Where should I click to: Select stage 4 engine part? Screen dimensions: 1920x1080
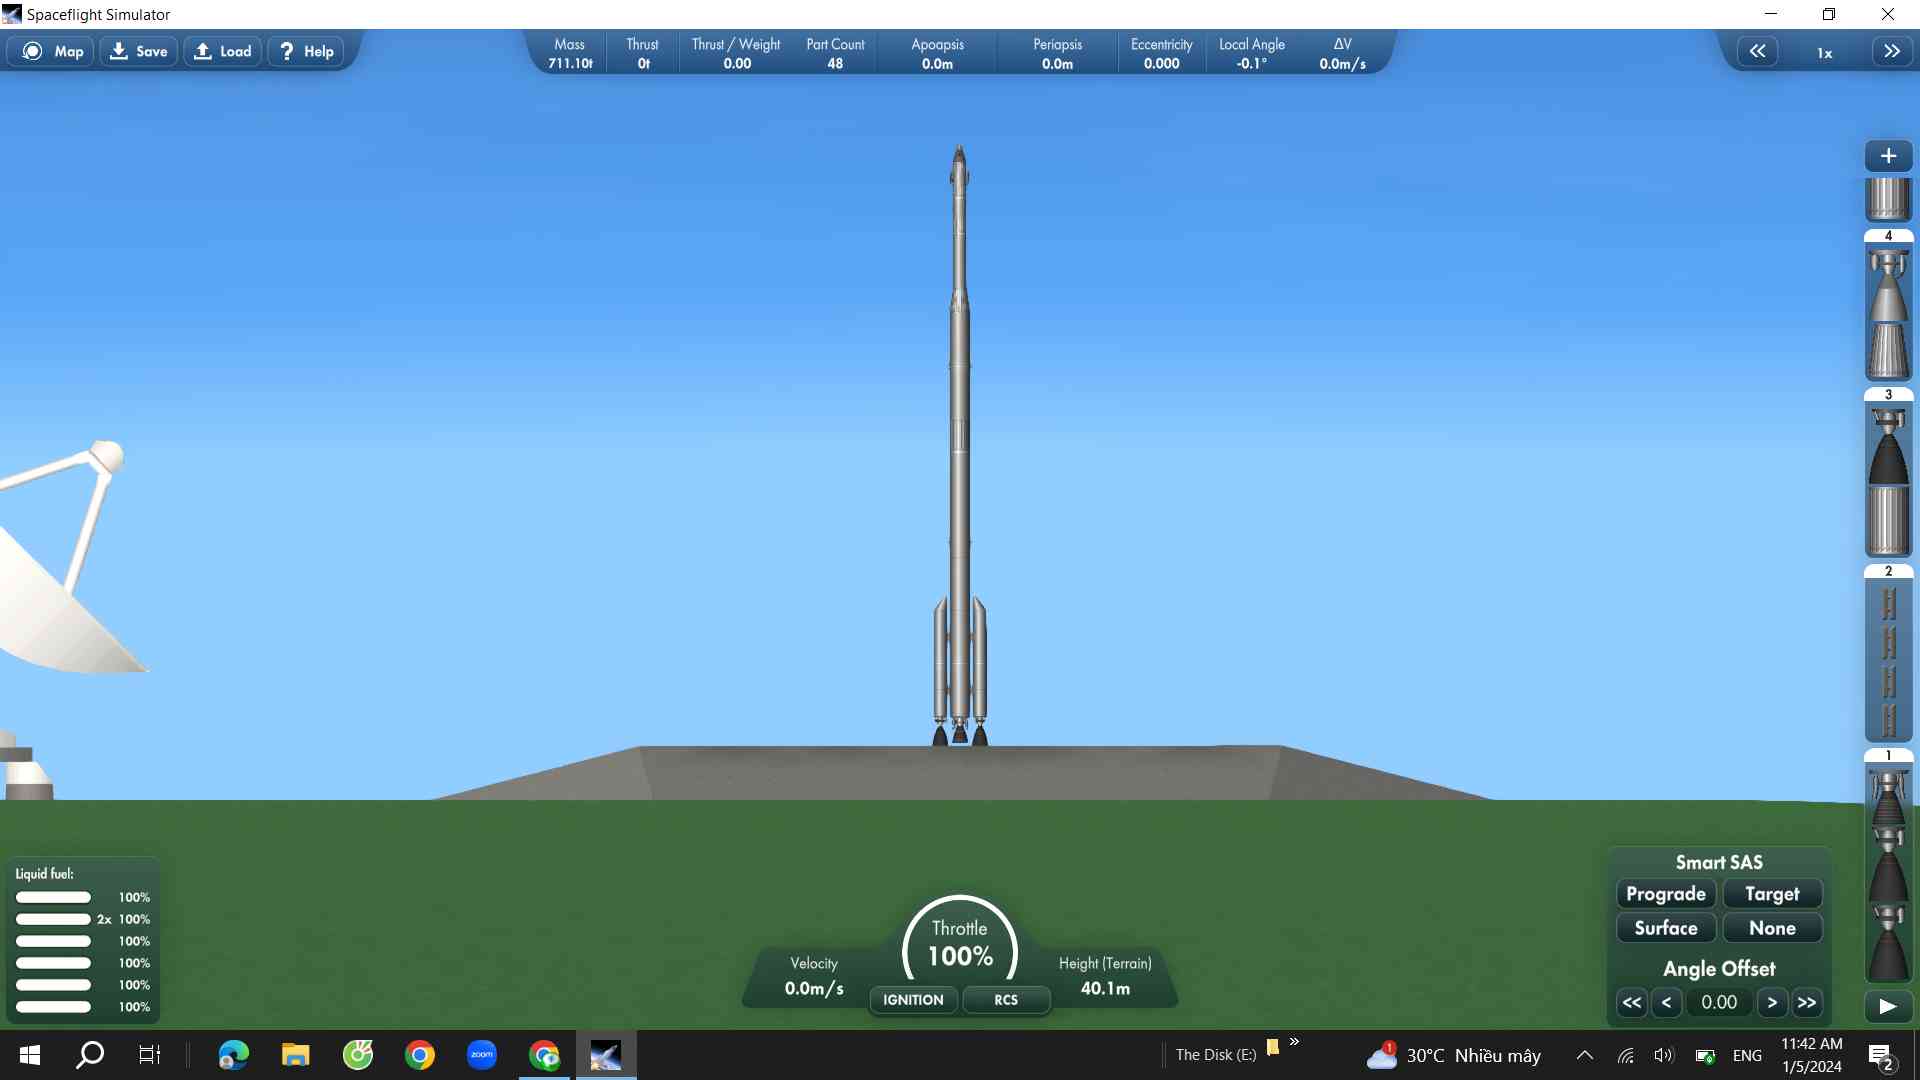pos(1888,285)
